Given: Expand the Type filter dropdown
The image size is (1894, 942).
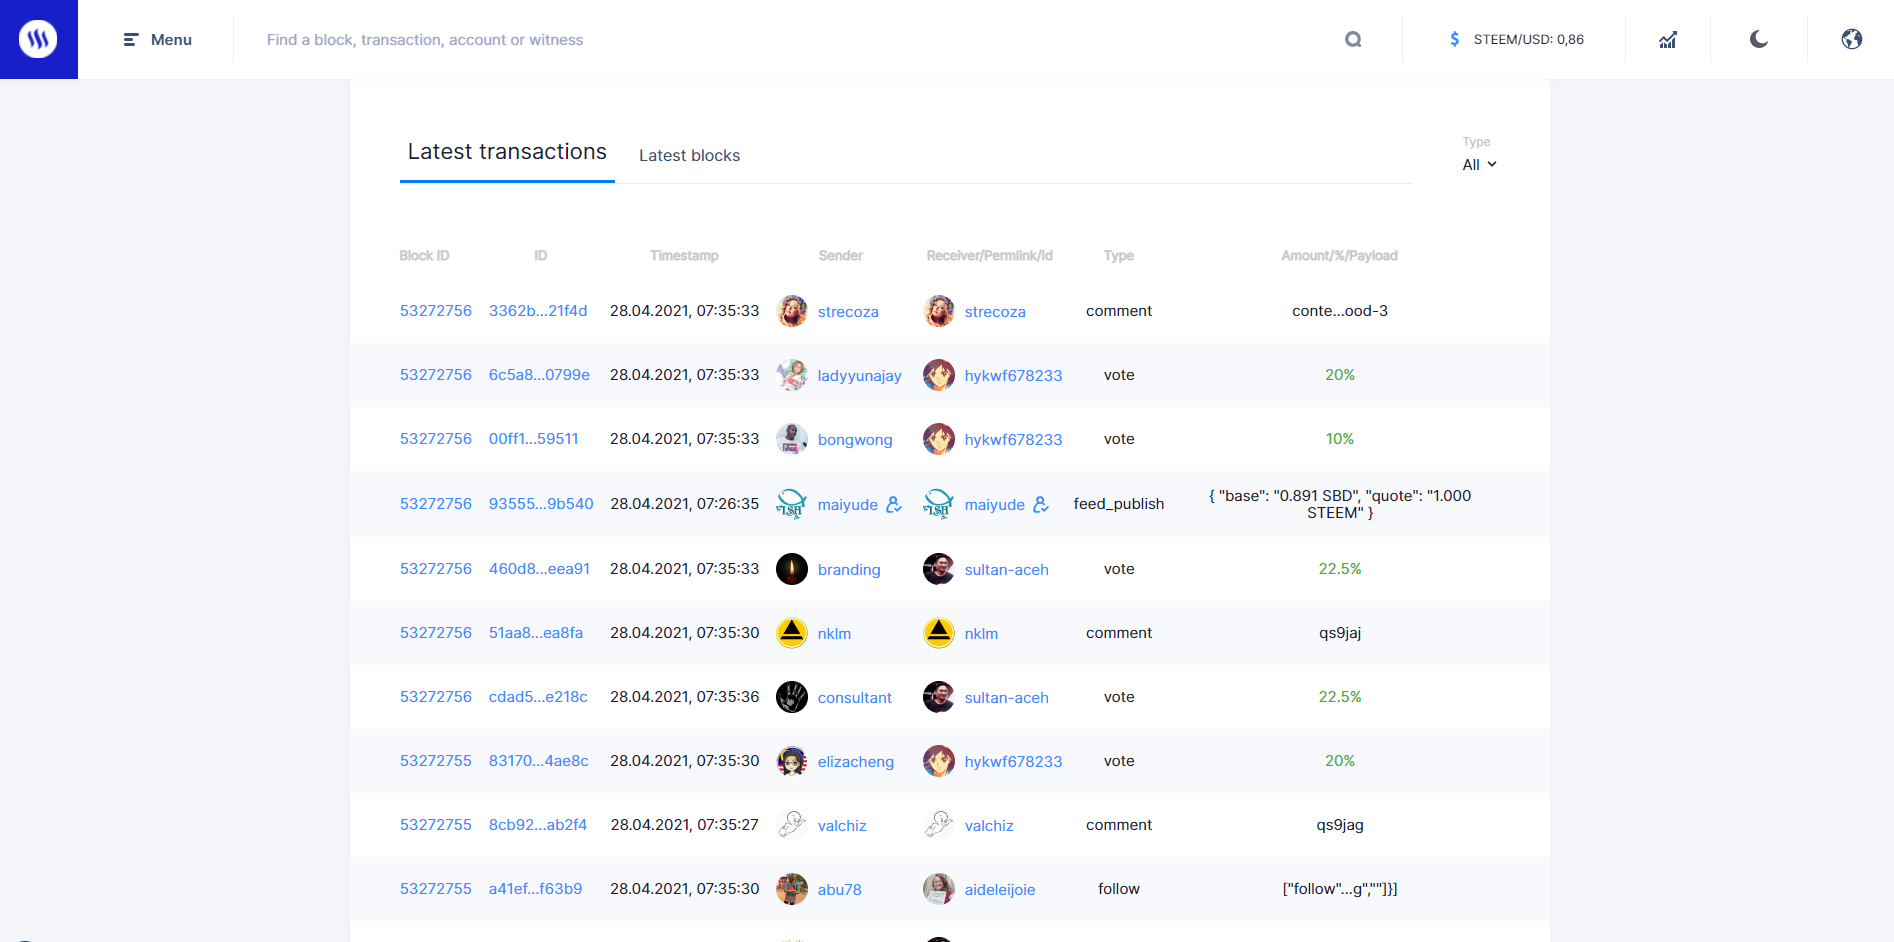Looking at the screenshot, I should (x=1480, y=165).
